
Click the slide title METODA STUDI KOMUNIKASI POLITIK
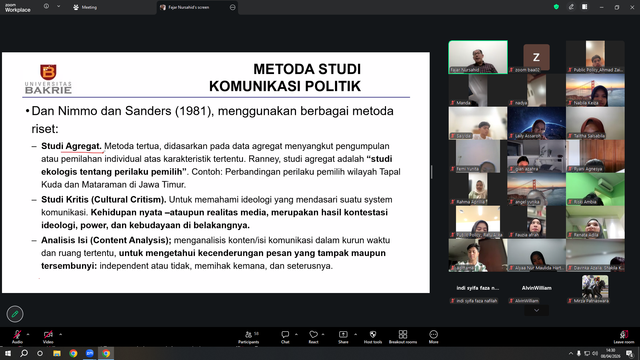tap(285, 78)
